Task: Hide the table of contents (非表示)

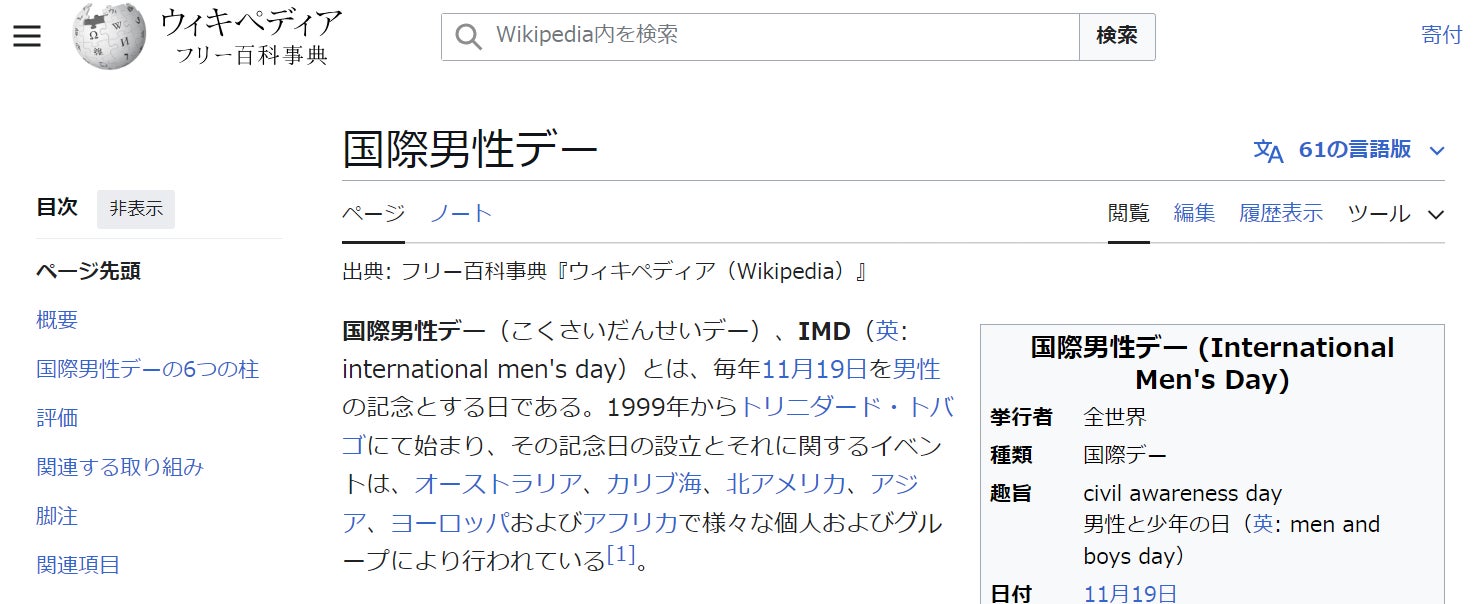Action: (x=136, y=209)
